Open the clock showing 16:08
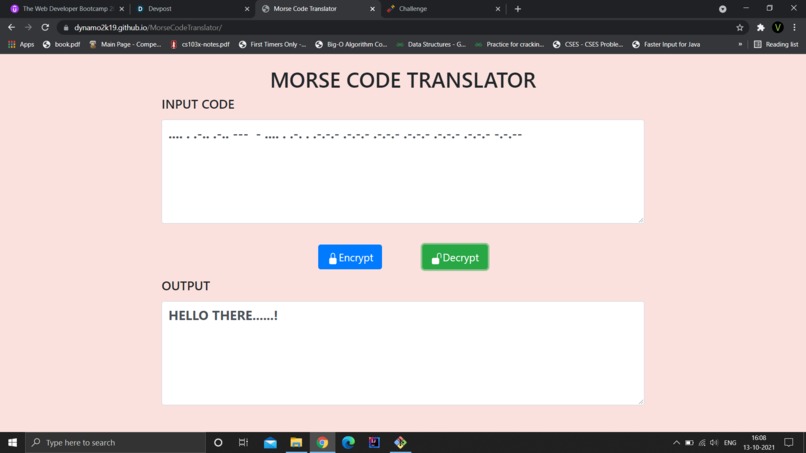The height and width of the screenshot is (453, 806). click(759, 442)
